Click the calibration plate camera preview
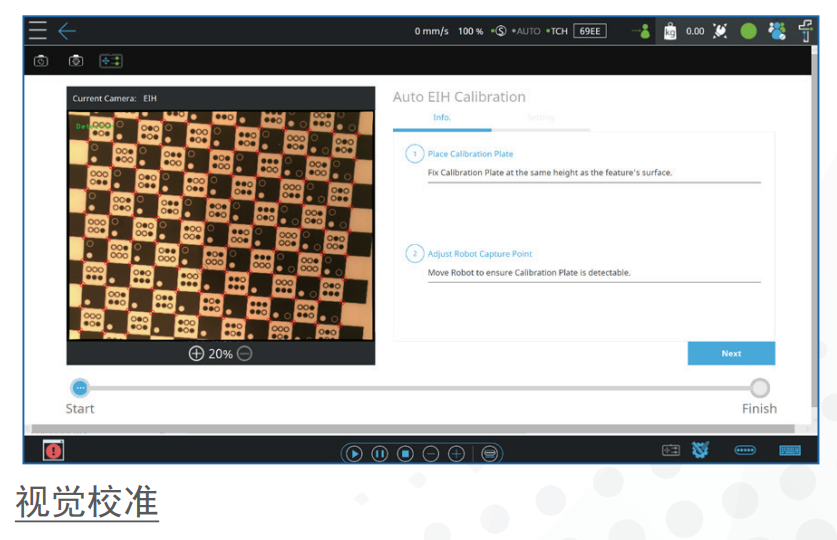Image resolution: width=837 pixels, height=540 pixels. coord(220,225)
